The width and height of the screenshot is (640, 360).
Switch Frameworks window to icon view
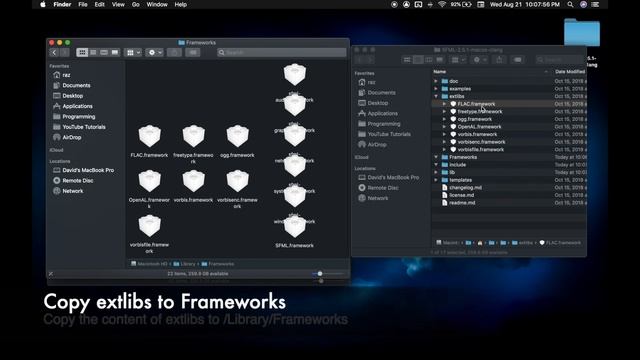click(x=82, y=52)
